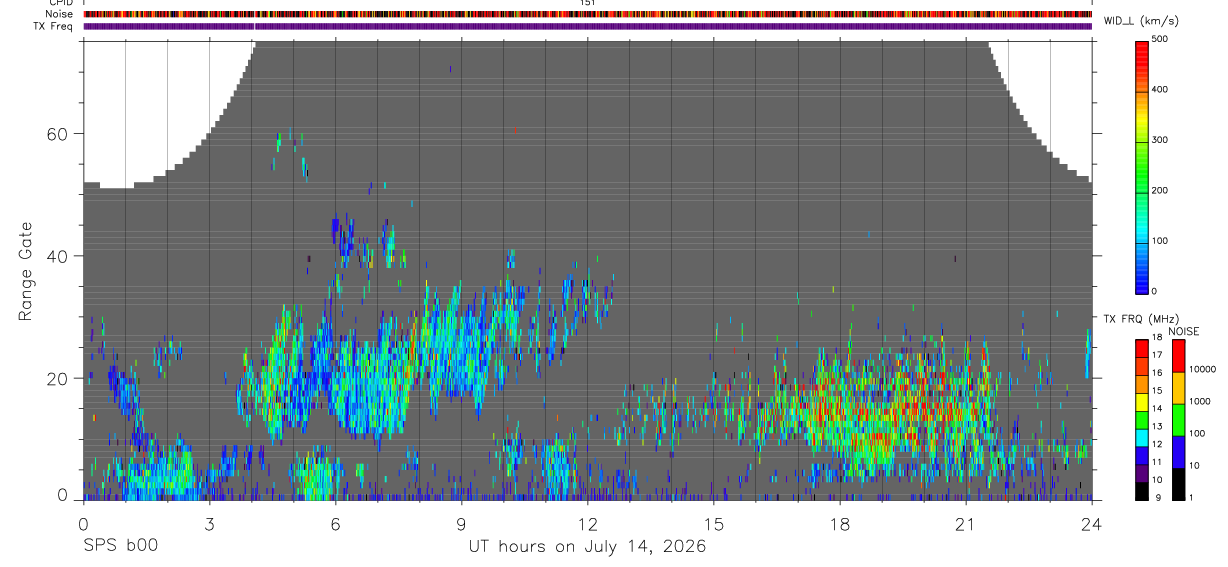
Task: Click the 'UT hours on July 14, 2026' label
Action: 587,546
